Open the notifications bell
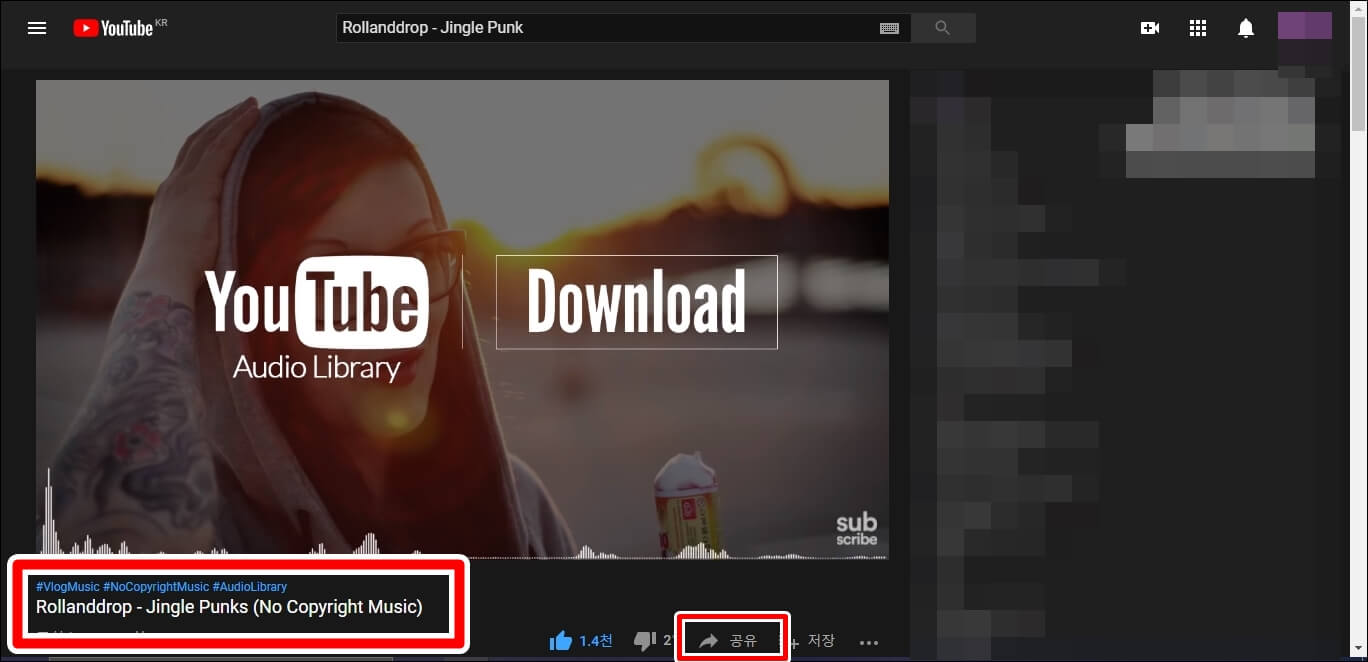 1246,28
